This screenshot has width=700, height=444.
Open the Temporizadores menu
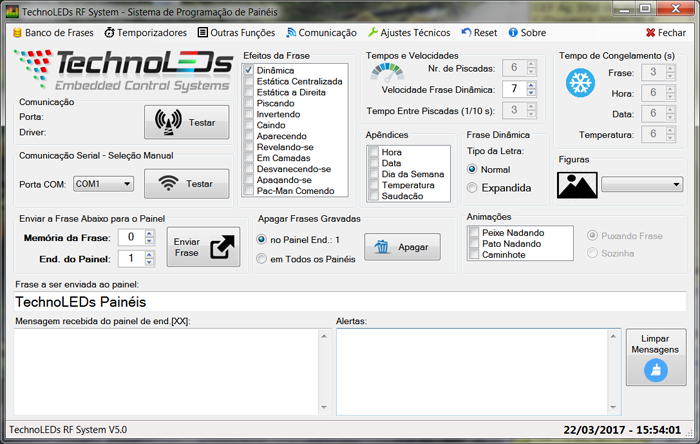[x=146, y=33]
